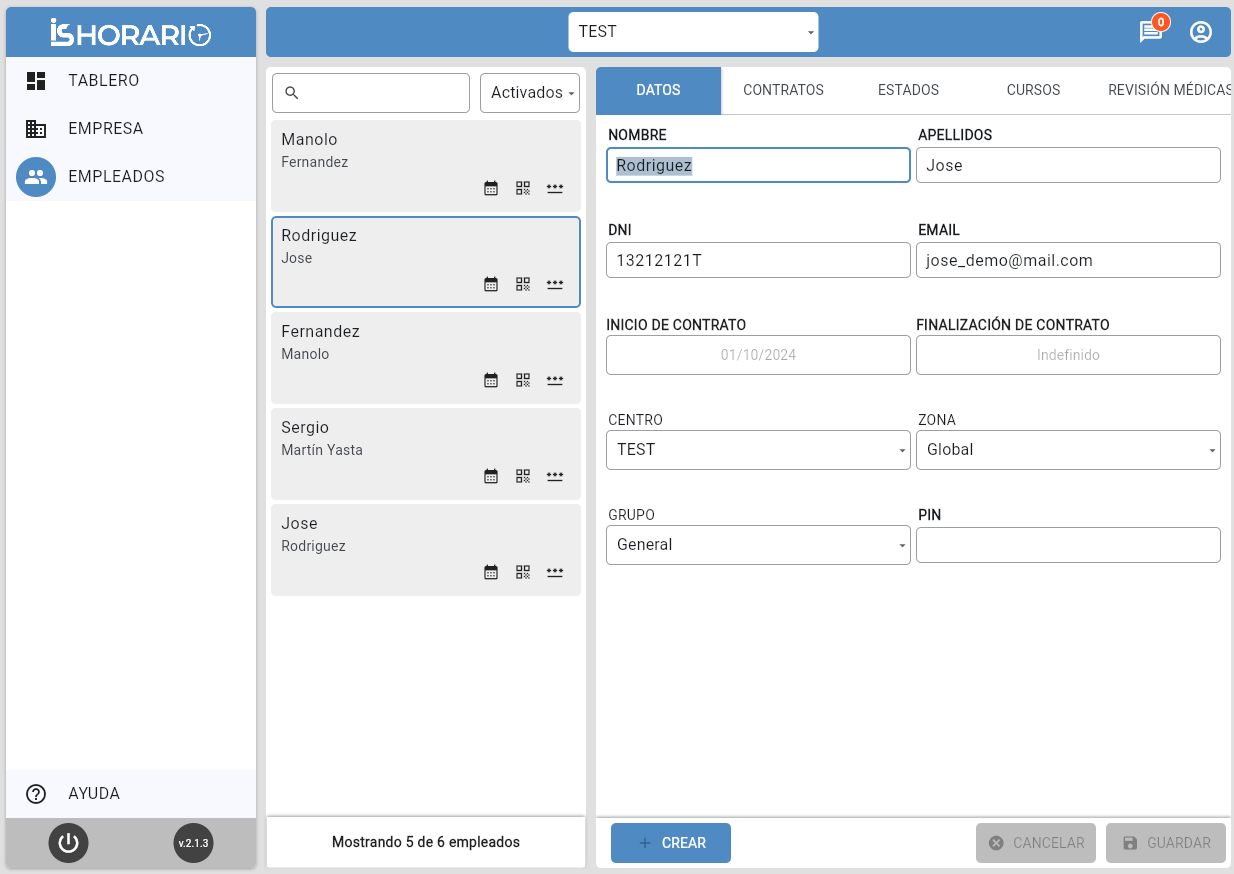Show QR code for Rodriguez Jose
The image size is (1234, 874).
523,284
